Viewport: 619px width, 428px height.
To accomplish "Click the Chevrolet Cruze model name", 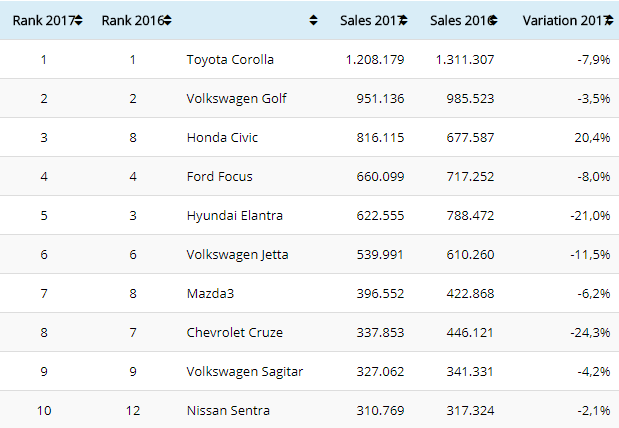I will [x=236, y=333].
